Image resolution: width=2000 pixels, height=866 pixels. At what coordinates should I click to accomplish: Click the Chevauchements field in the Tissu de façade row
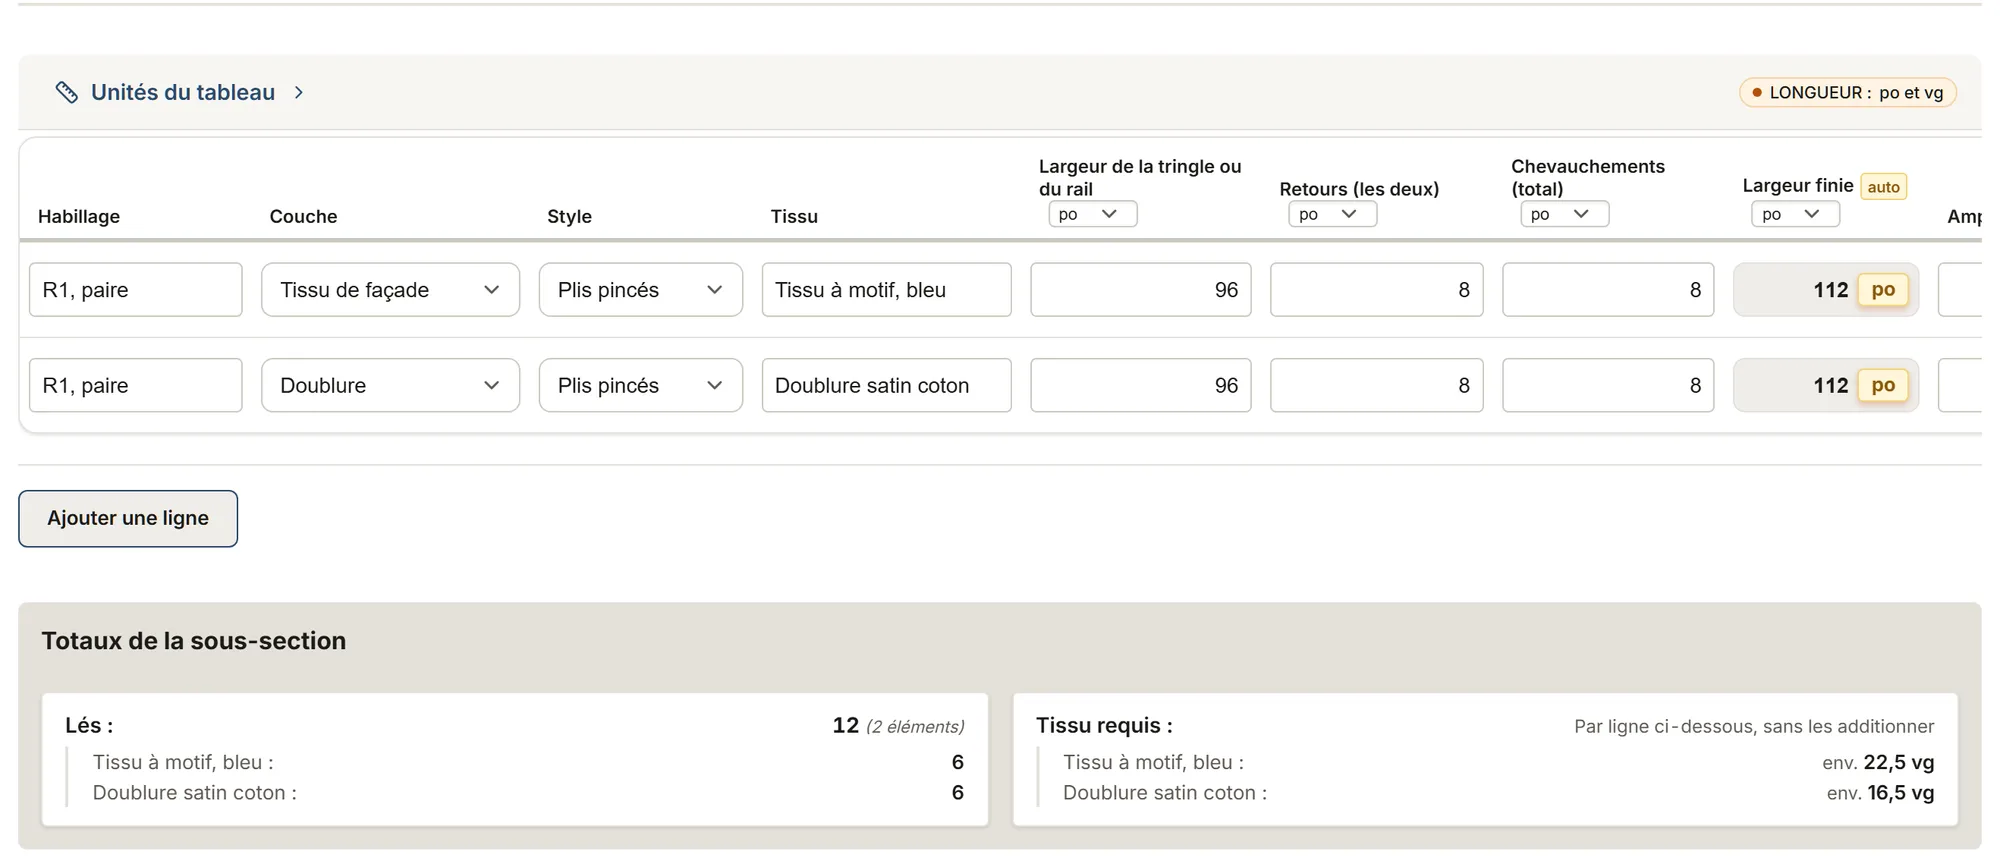[x=1608, y=290]
